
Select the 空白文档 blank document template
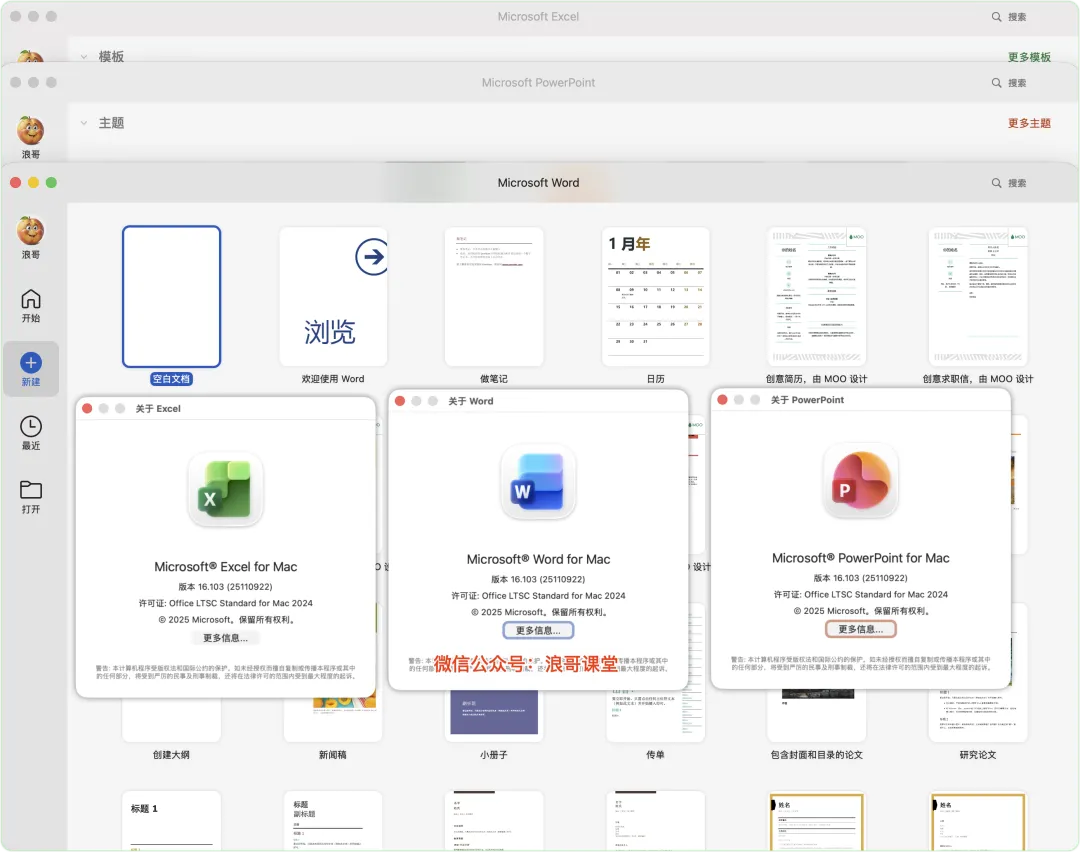172,296
